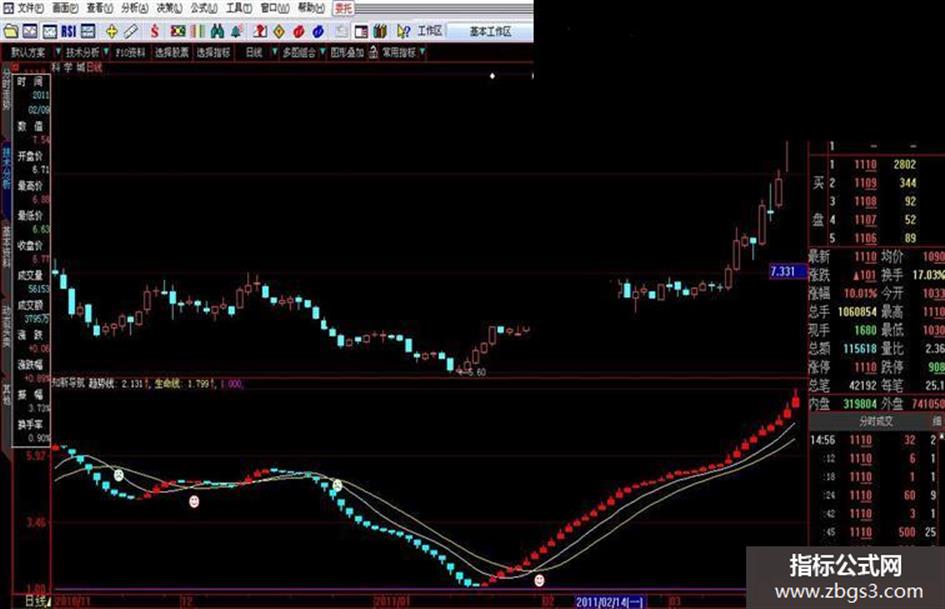Open the folder icon in toolbar
This screenshot has width=945, height=609.
[11, 31]
